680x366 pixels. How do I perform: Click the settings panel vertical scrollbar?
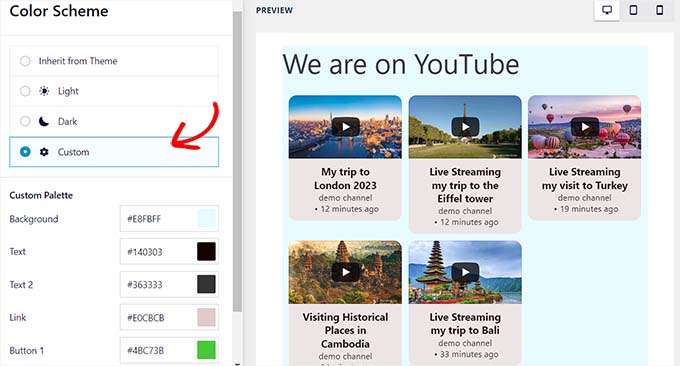(x=237, y=160)
